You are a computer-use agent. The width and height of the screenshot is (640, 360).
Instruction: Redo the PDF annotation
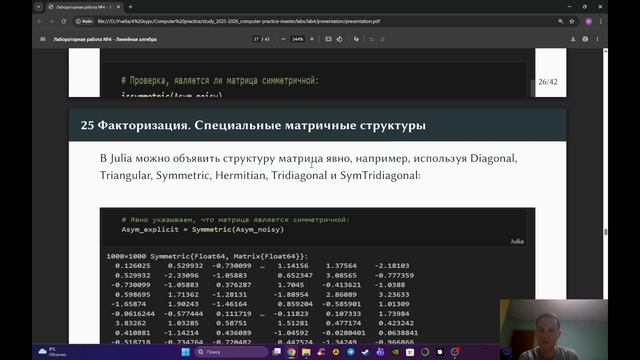pos(382,39)
